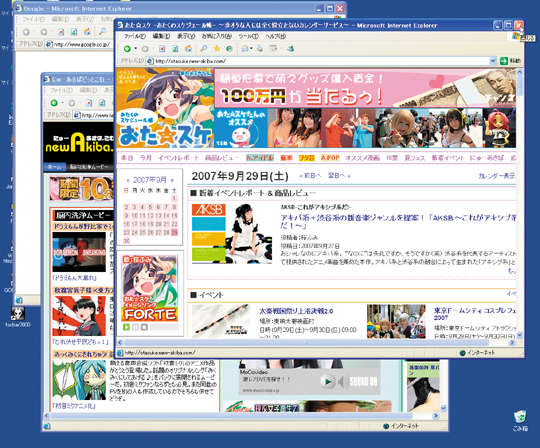Image resolution: width=540 pixels, height=448 pixels.
Task: Click Search magnifier in the Google window toolbar
Action: coord(102,32)
